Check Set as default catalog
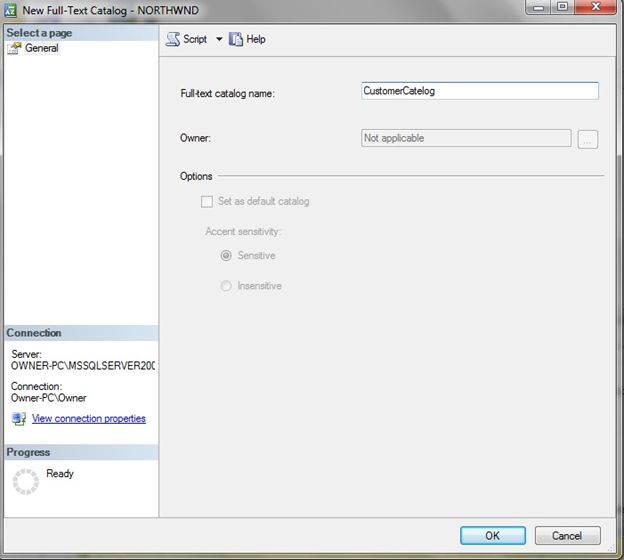The height and width of the screenshot is (560, 624). click(x=207, y=201)
